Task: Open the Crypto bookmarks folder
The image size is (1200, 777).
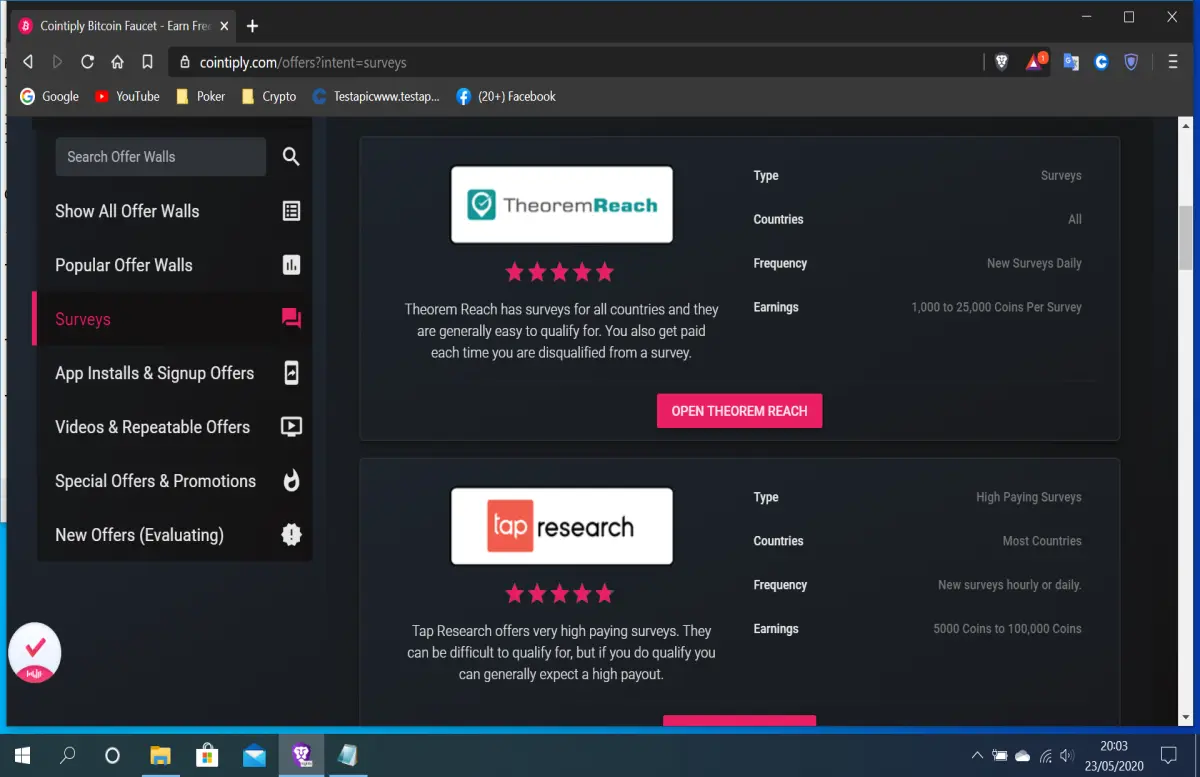Action: pyautogui.click(x=269, y=96)
